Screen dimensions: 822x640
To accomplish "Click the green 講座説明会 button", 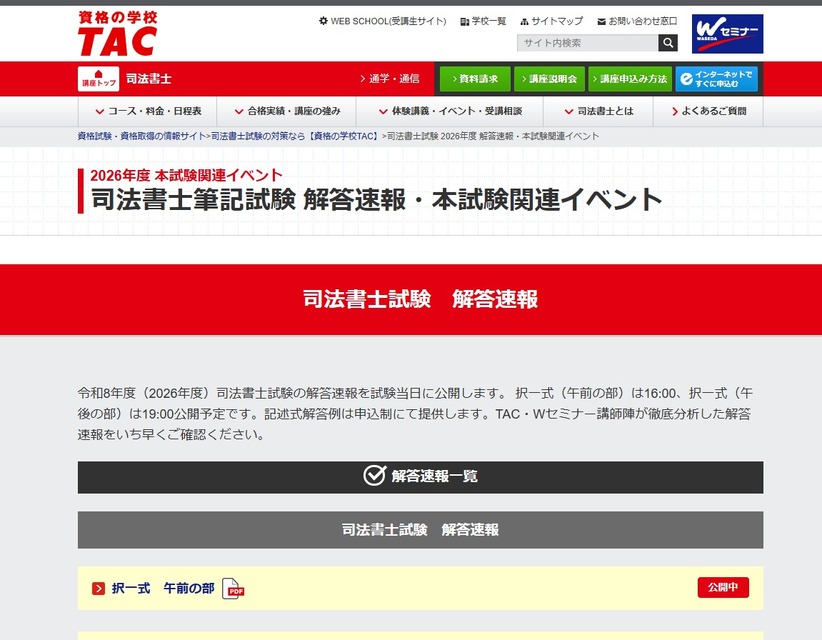I will (x=549, y=79).
